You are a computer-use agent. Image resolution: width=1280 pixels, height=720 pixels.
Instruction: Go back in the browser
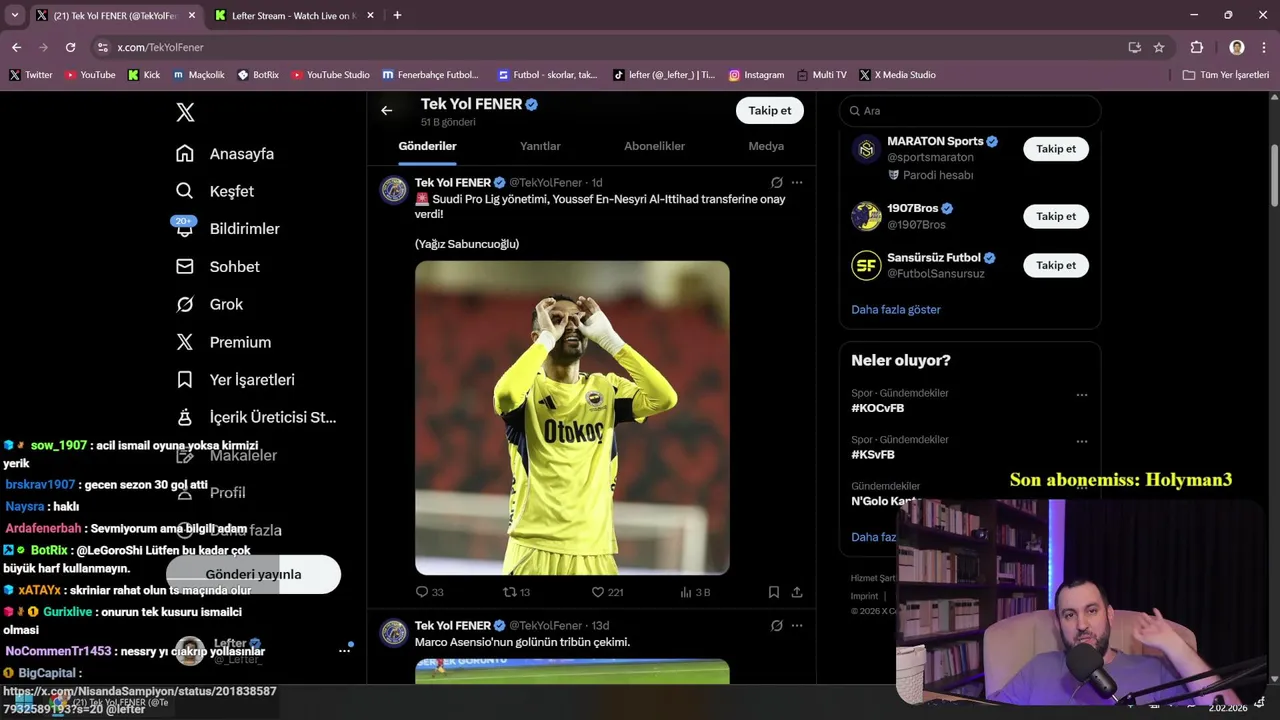(x=16, y=47)
